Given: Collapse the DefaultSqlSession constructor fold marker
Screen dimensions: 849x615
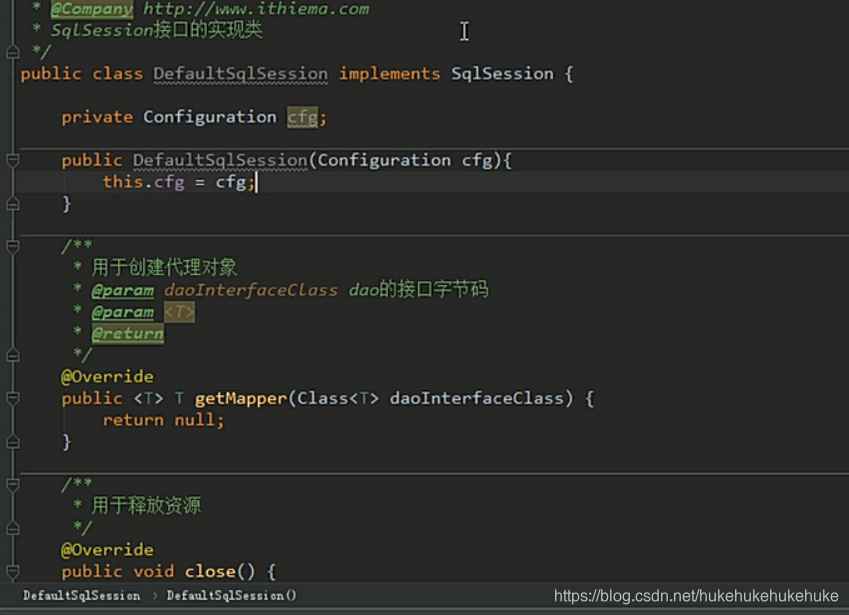Looking at the screenshot, I should (x=13, y=160).
